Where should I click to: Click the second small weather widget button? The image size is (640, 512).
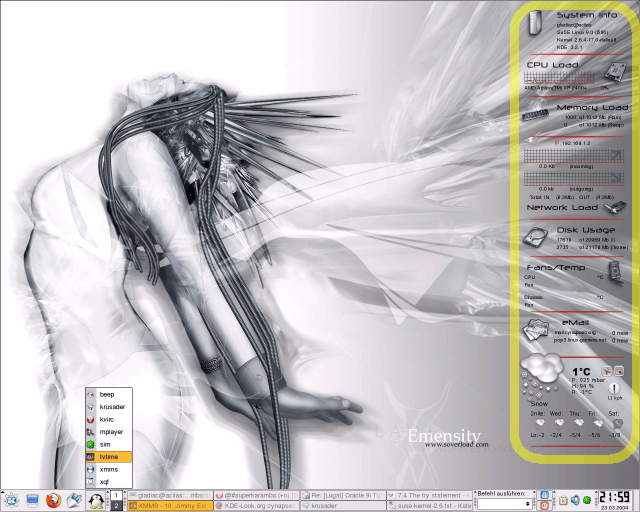[x=619, y=371]
